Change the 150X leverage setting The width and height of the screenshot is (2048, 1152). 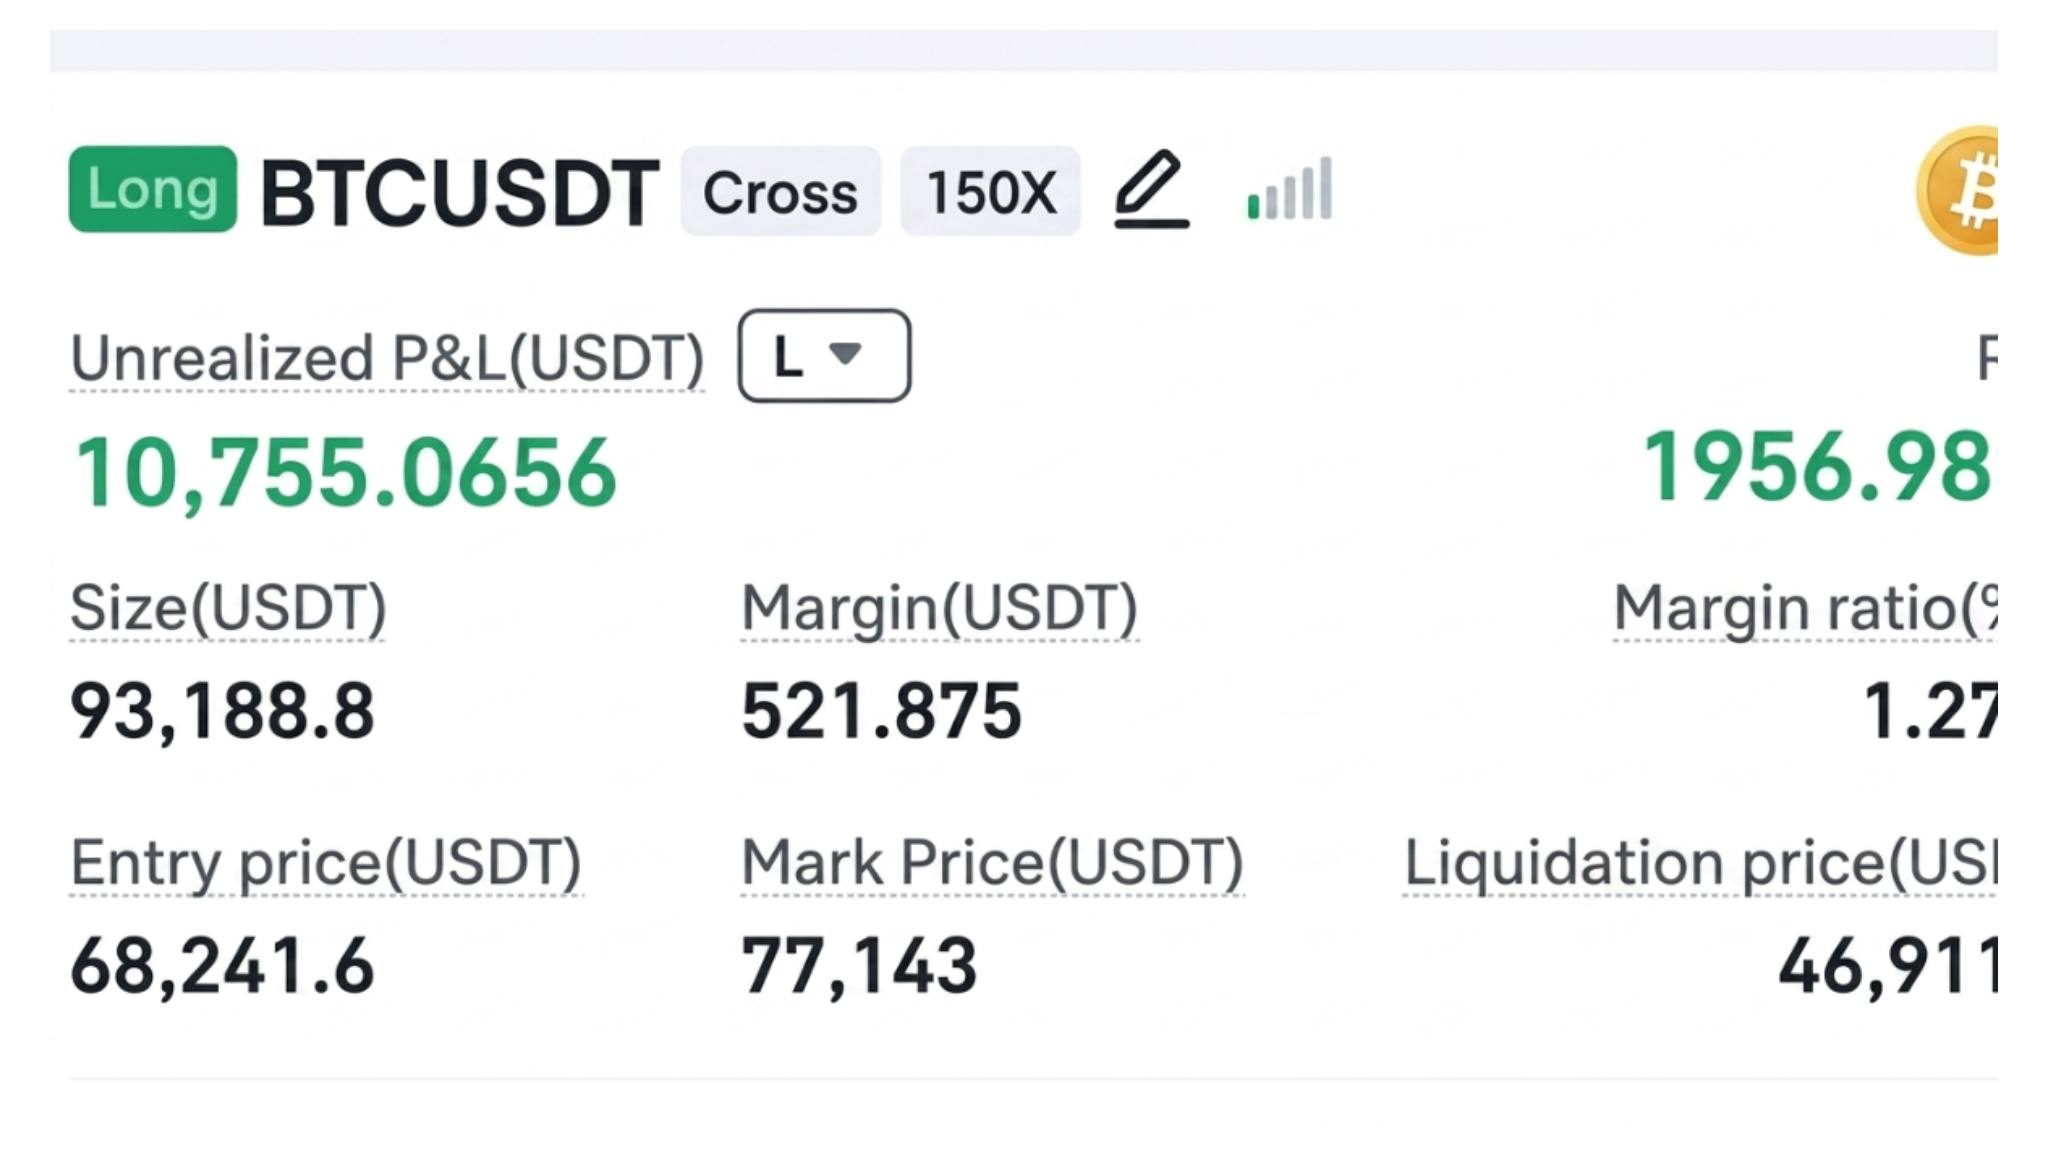click(x=990, y=191)
